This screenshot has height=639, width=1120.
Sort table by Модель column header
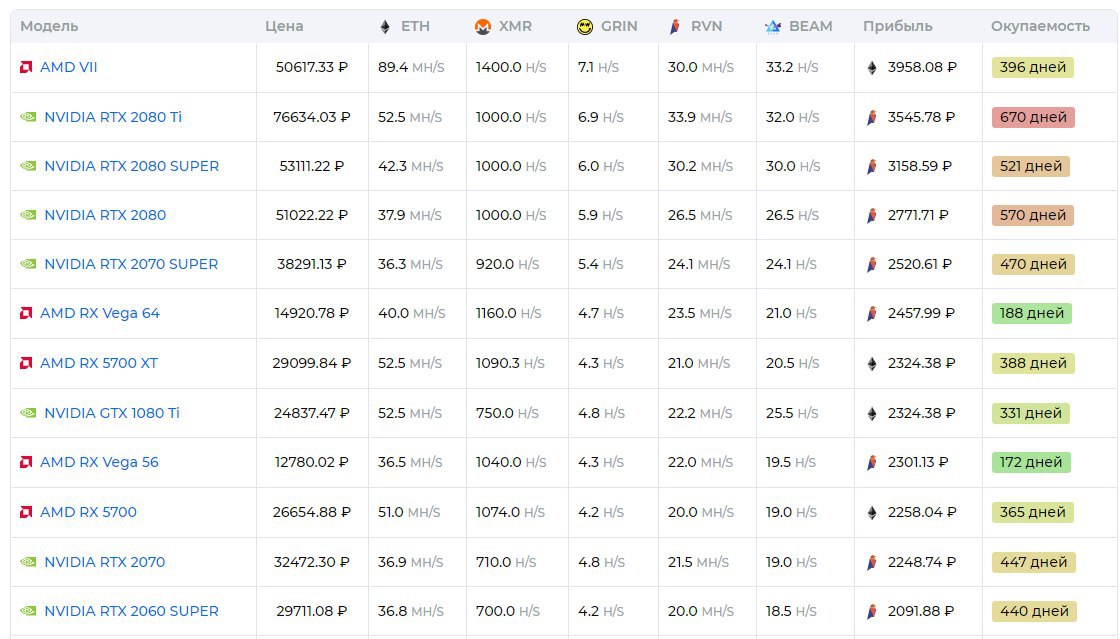coord(49,26)
